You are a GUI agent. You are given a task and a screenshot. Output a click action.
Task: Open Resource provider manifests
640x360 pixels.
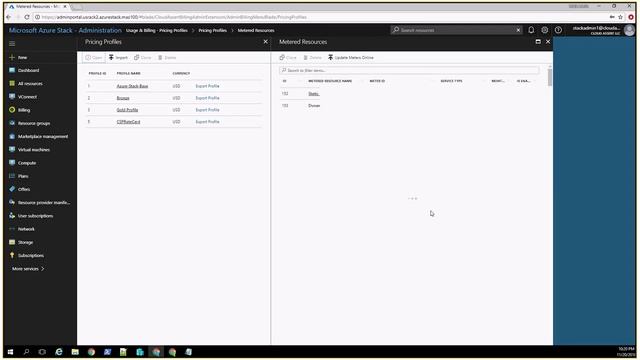pos(44,203)
